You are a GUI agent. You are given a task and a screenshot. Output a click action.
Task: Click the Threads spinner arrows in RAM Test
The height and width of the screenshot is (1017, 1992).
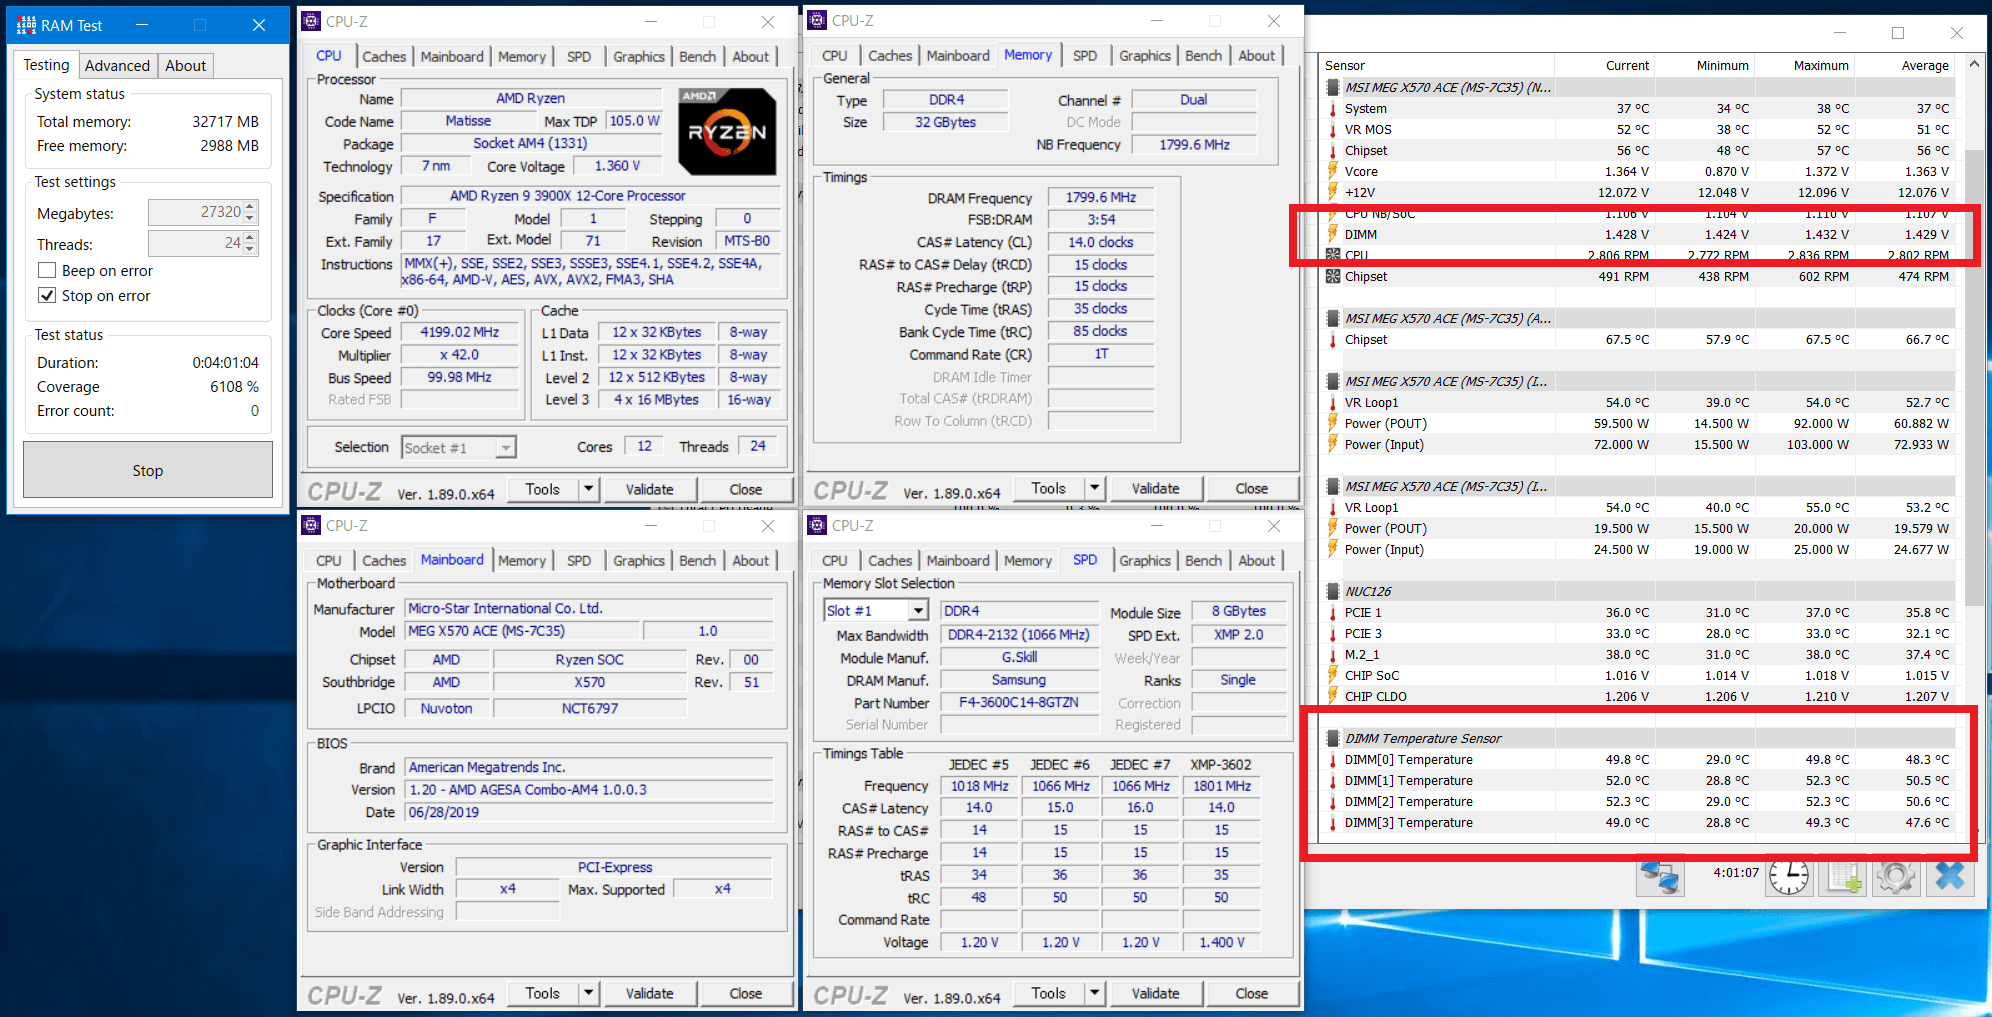click(x=250, y=243)
